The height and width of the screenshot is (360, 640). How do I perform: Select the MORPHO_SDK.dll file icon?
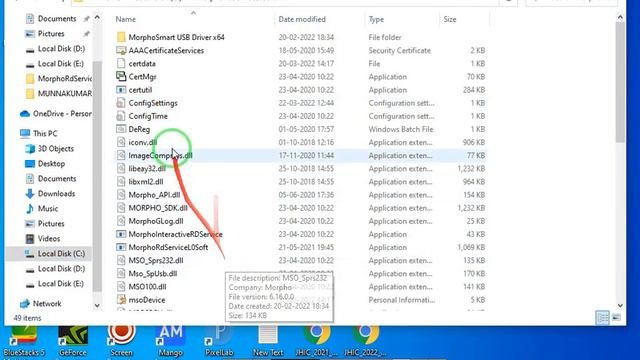coord(121,208)
